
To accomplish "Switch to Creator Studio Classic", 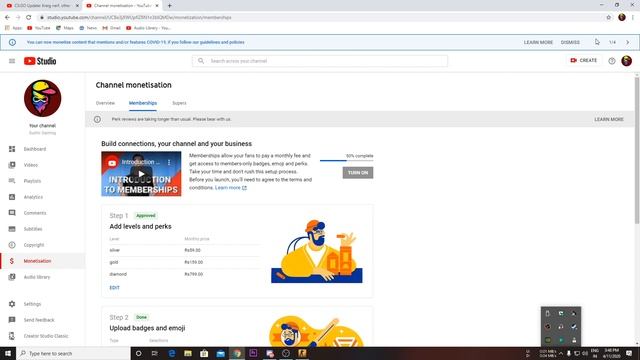I will click(46, 336).
